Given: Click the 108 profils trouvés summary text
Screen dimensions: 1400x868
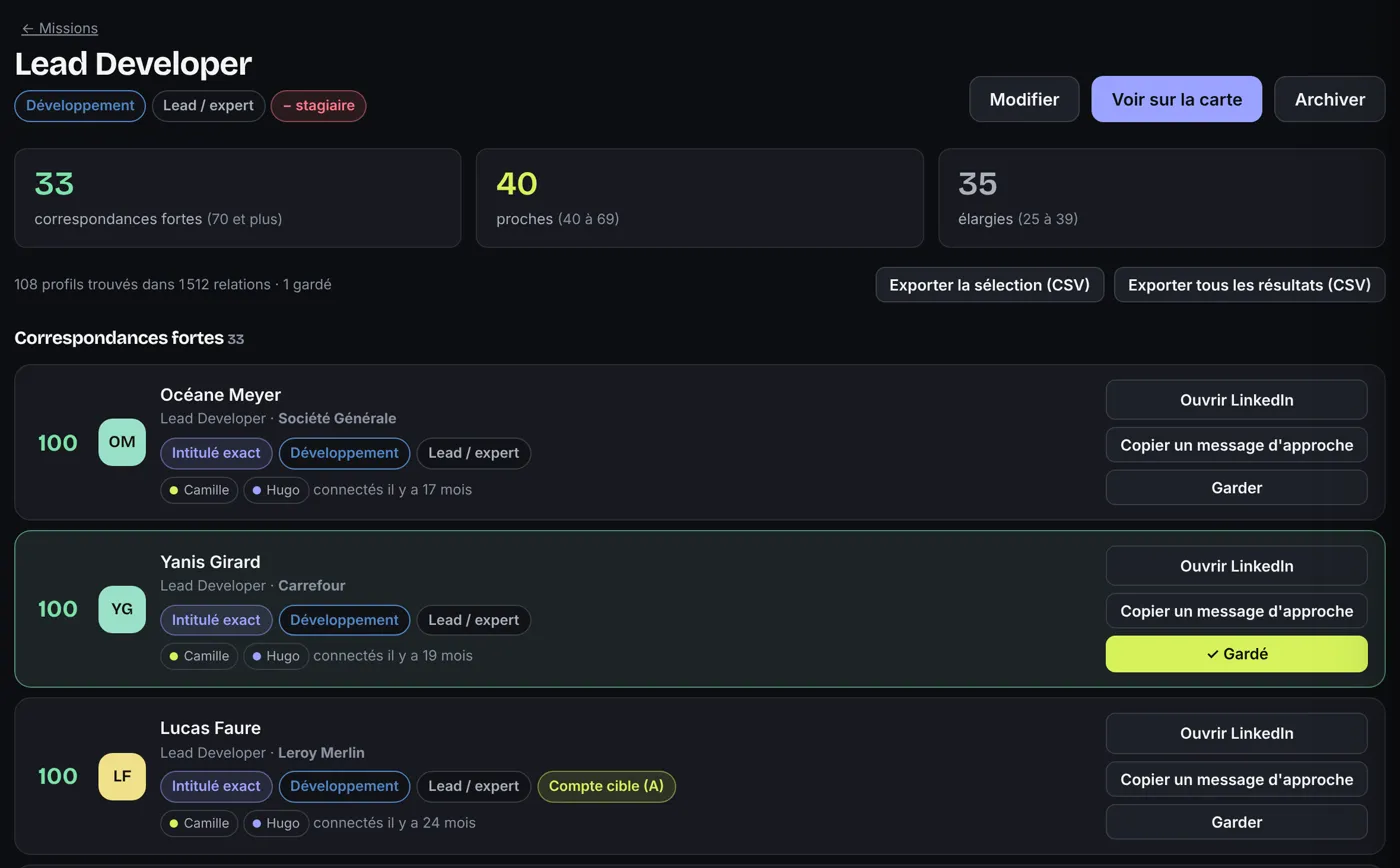Looking at the screenshot, I should click(173, 285).
